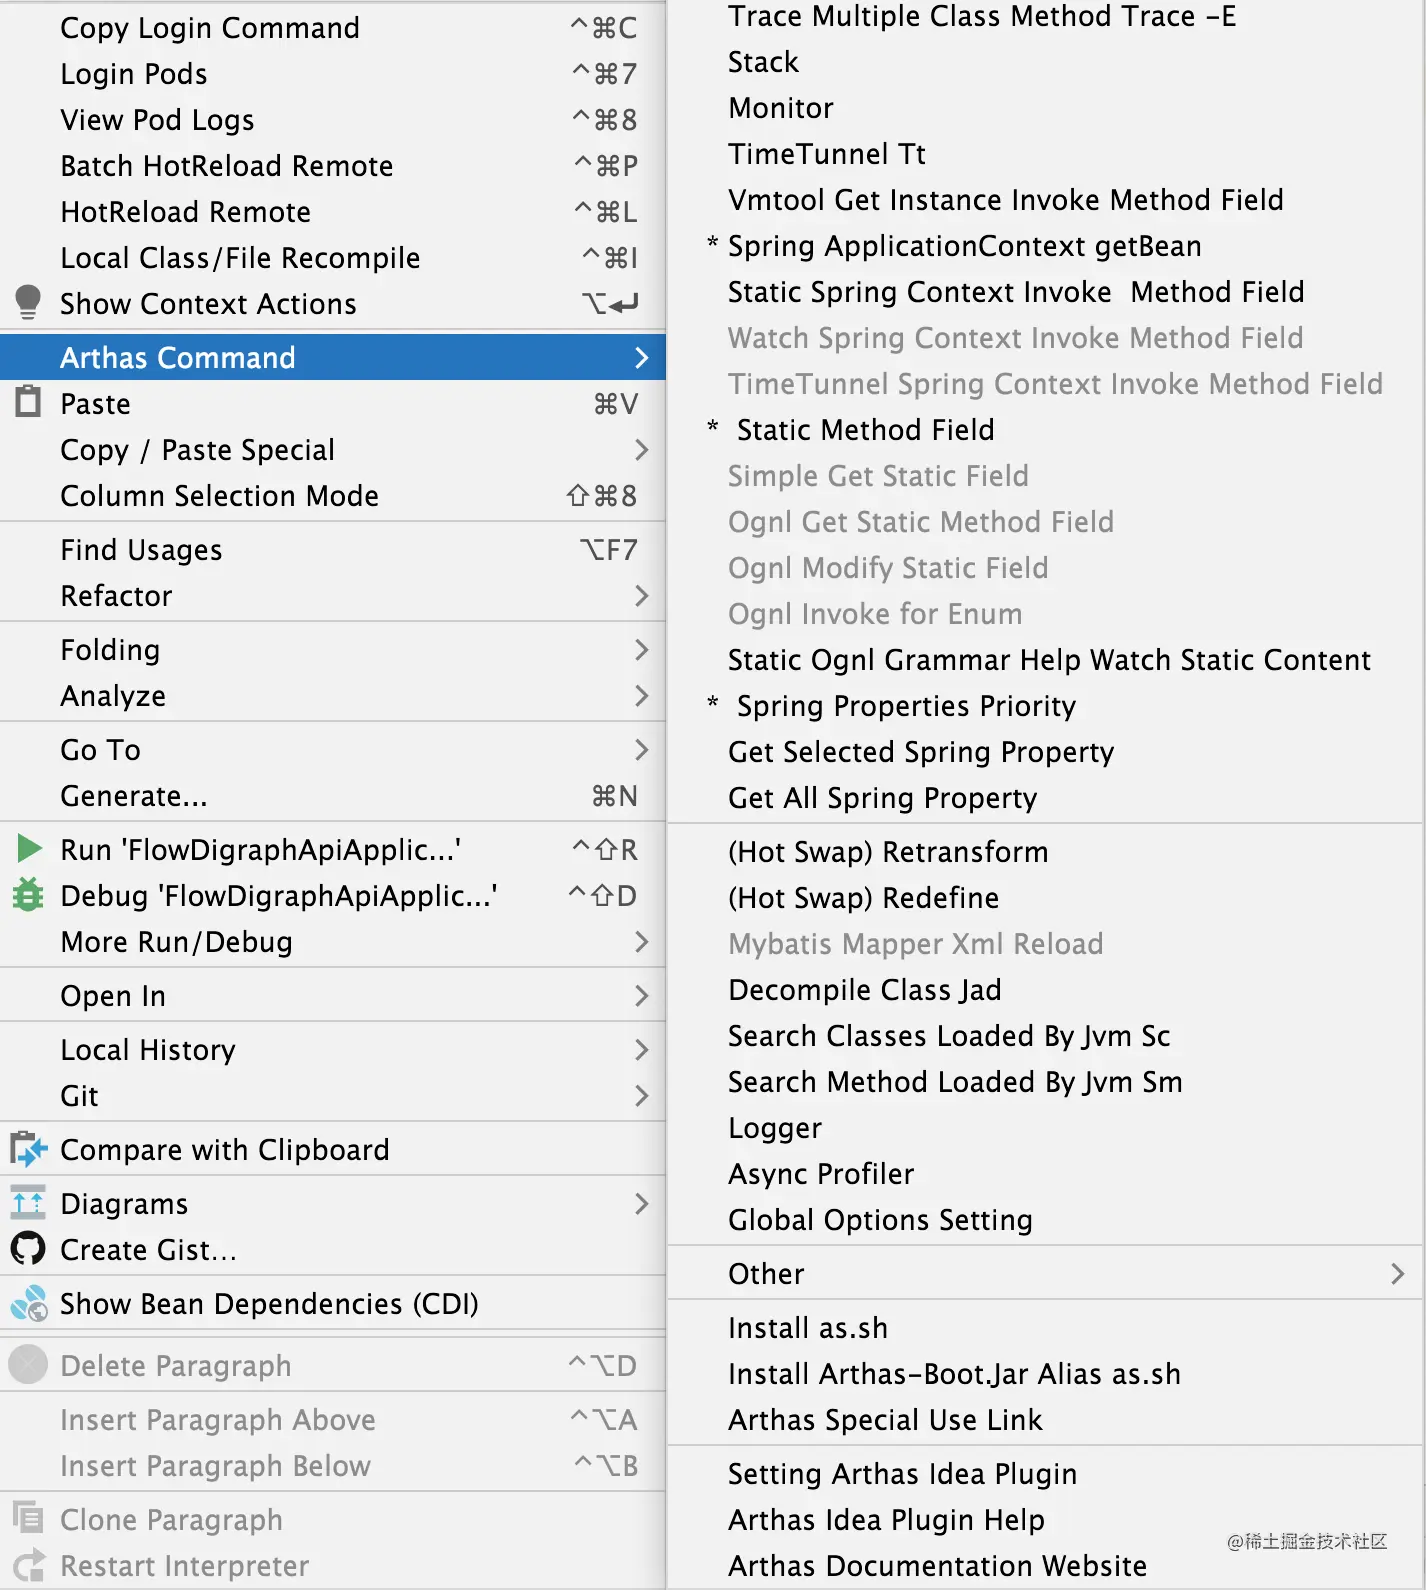Click the clipboard icon next to Paste
Image resolution: width=1426 pixels, height=1590 pixels.
pyautogui.click(x=28, y=402)
